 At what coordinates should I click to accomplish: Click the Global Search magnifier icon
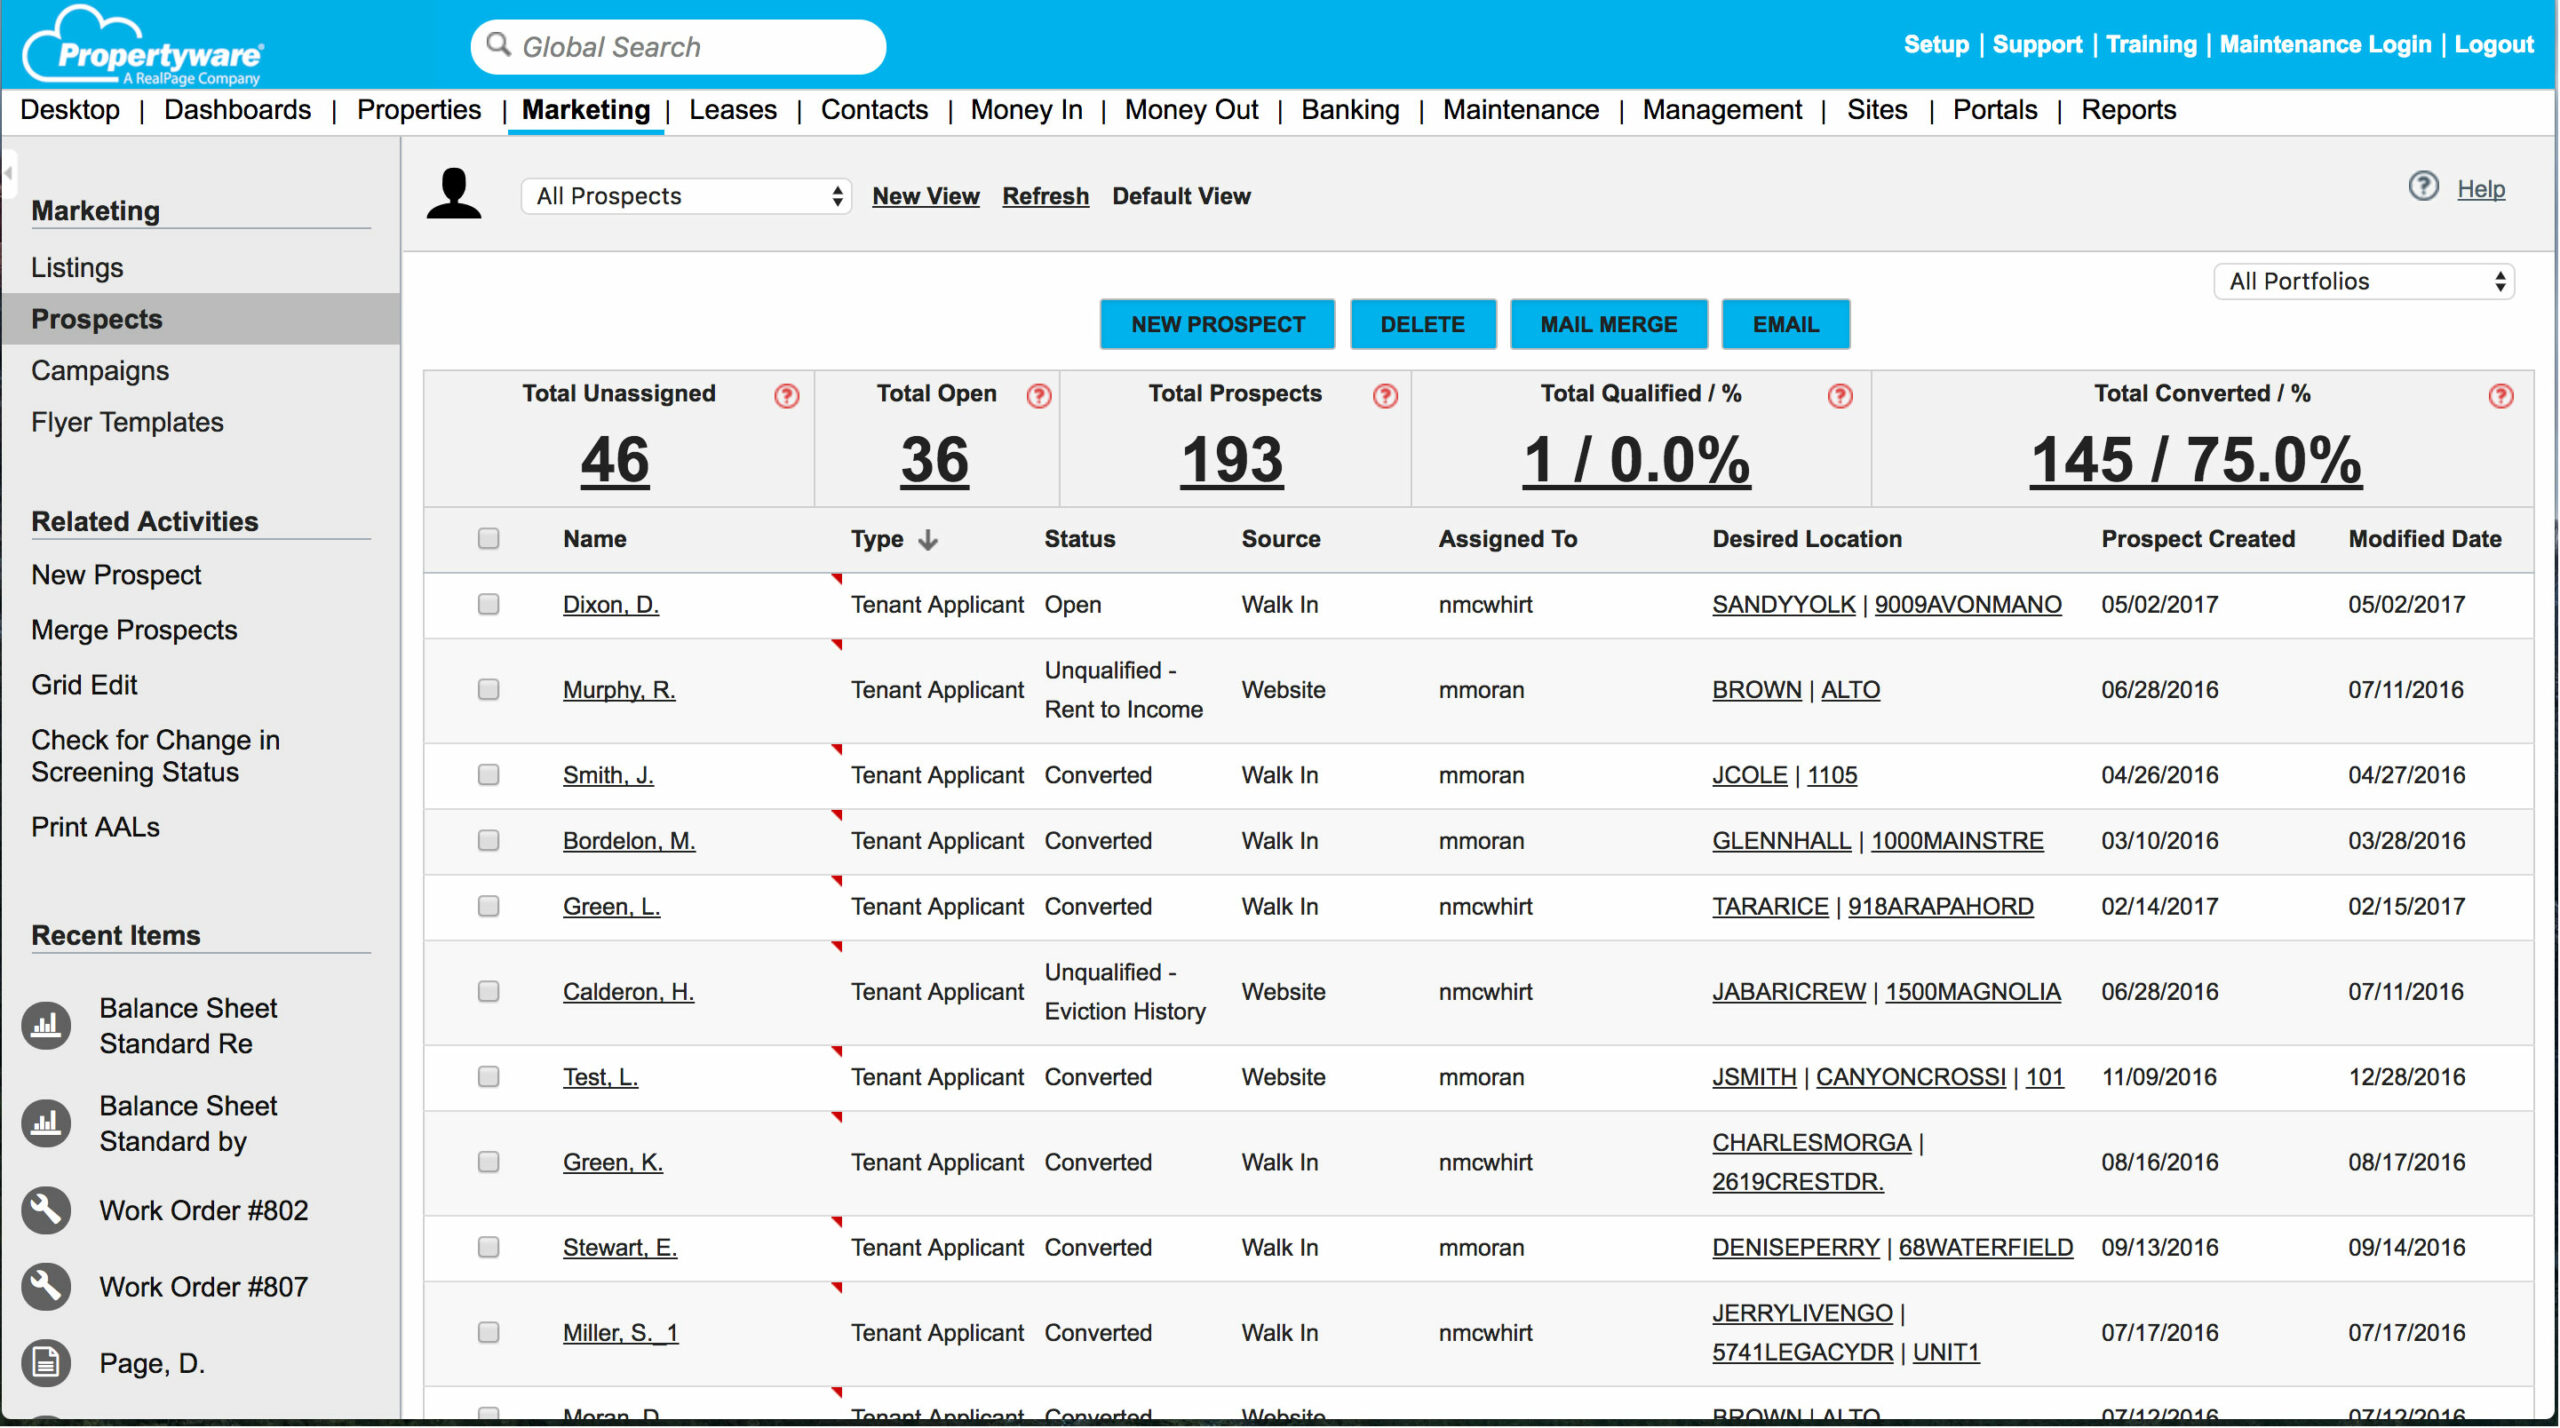coord(498,45)
